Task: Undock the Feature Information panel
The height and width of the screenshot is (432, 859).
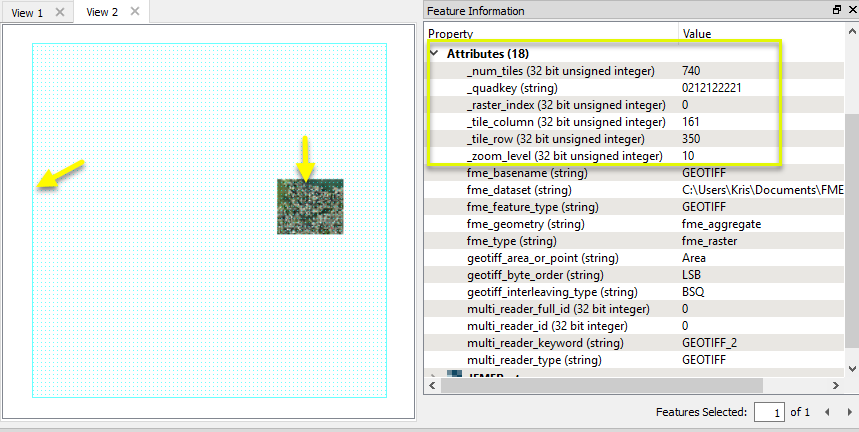Action: (x=837, y=10)
